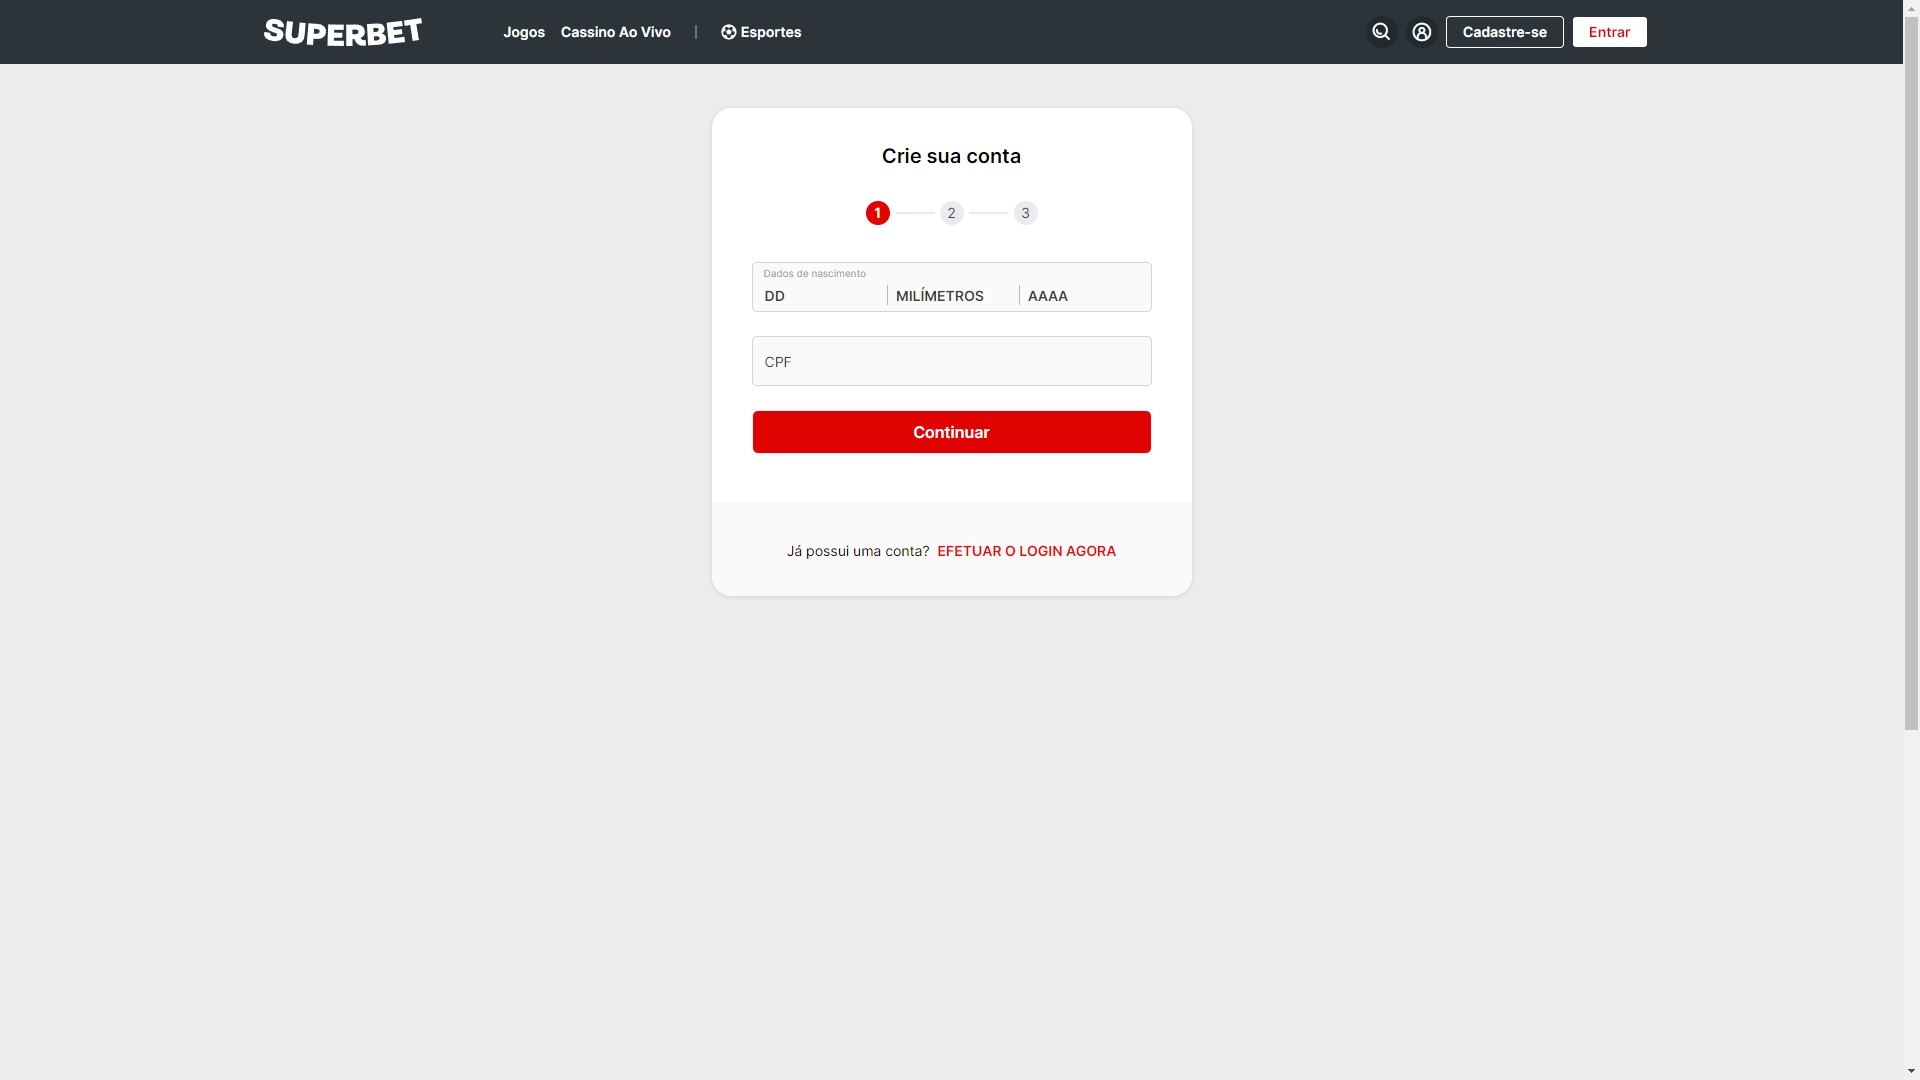The image size is (1920, 1080).
Task: Click the red Continuar button
Action: tap(951, 432)
